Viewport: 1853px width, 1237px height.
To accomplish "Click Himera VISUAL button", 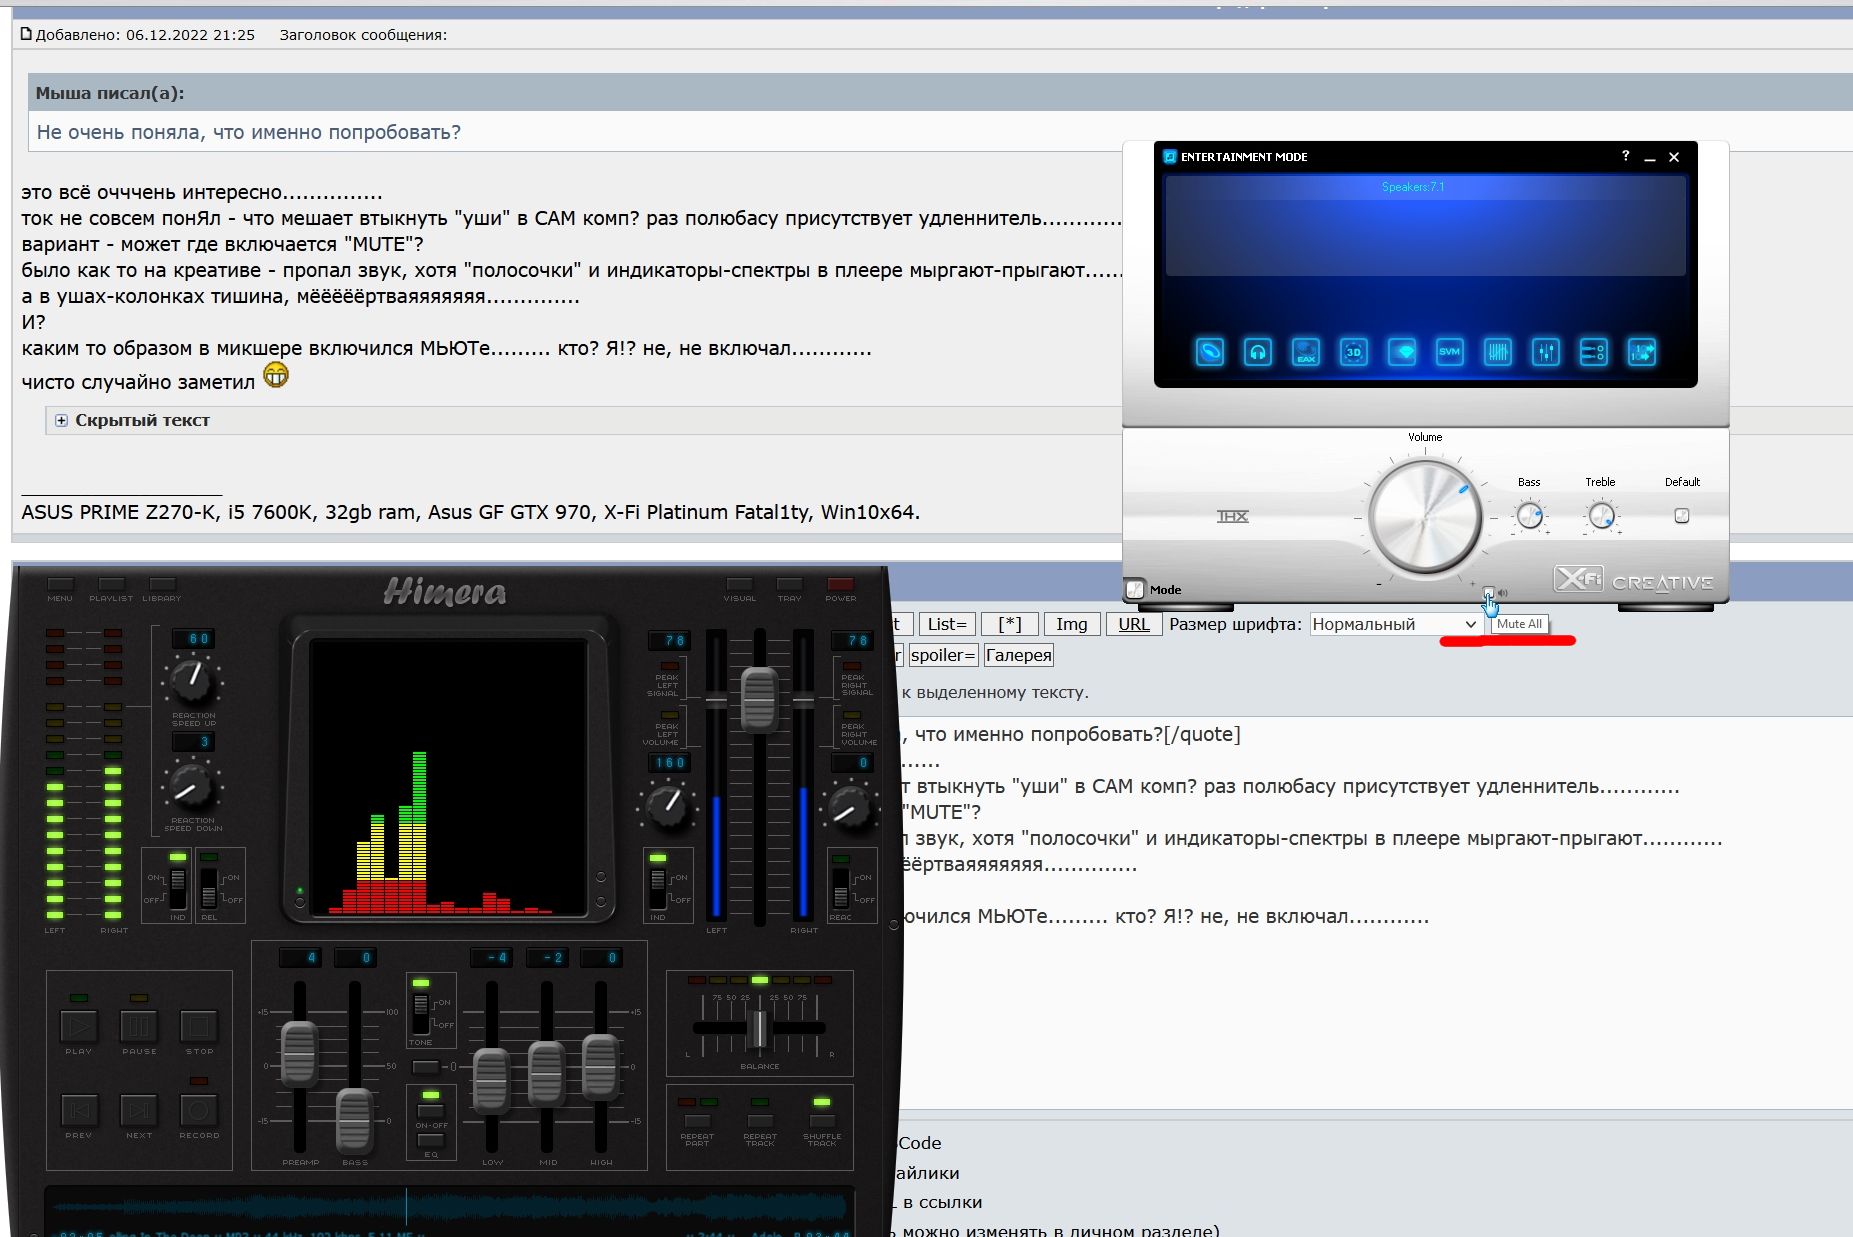I will pyautogui.click(x=740, y=584).
